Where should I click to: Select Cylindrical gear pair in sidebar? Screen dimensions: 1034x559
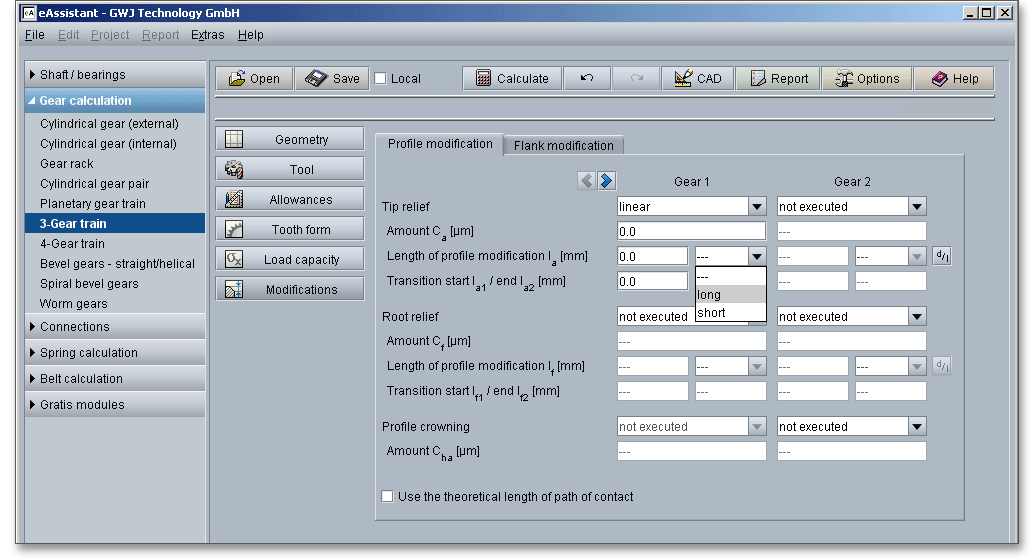[x=95, y=184]
